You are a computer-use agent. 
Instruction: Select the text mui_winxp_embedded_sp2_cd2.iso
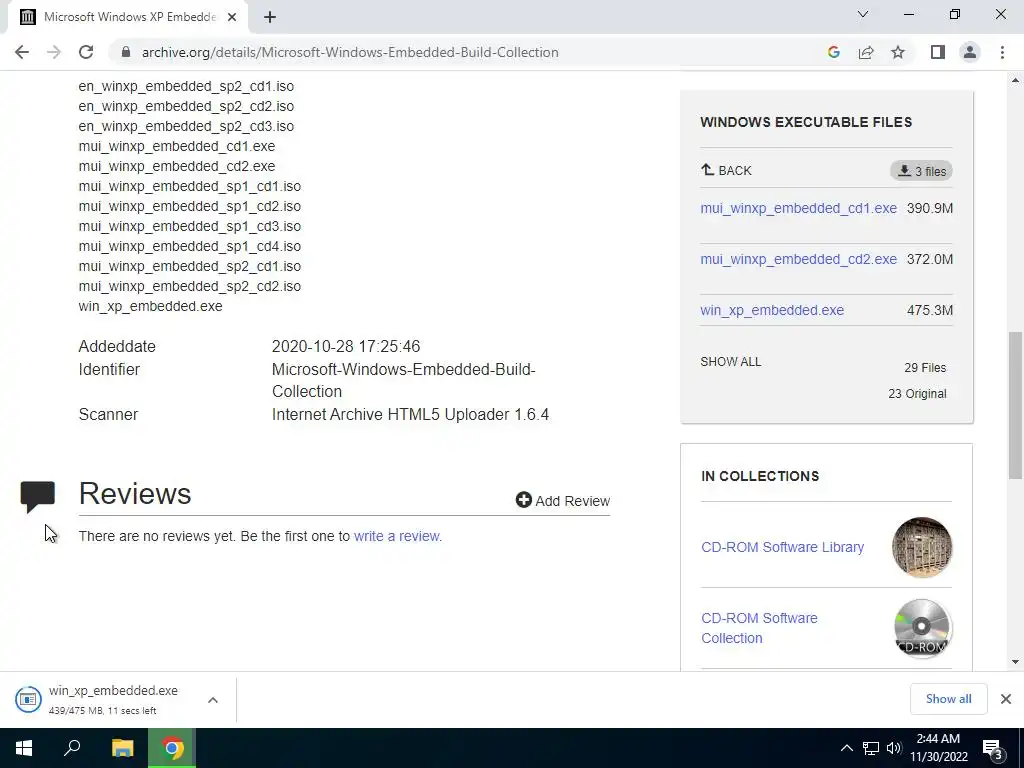coord(189,286)
